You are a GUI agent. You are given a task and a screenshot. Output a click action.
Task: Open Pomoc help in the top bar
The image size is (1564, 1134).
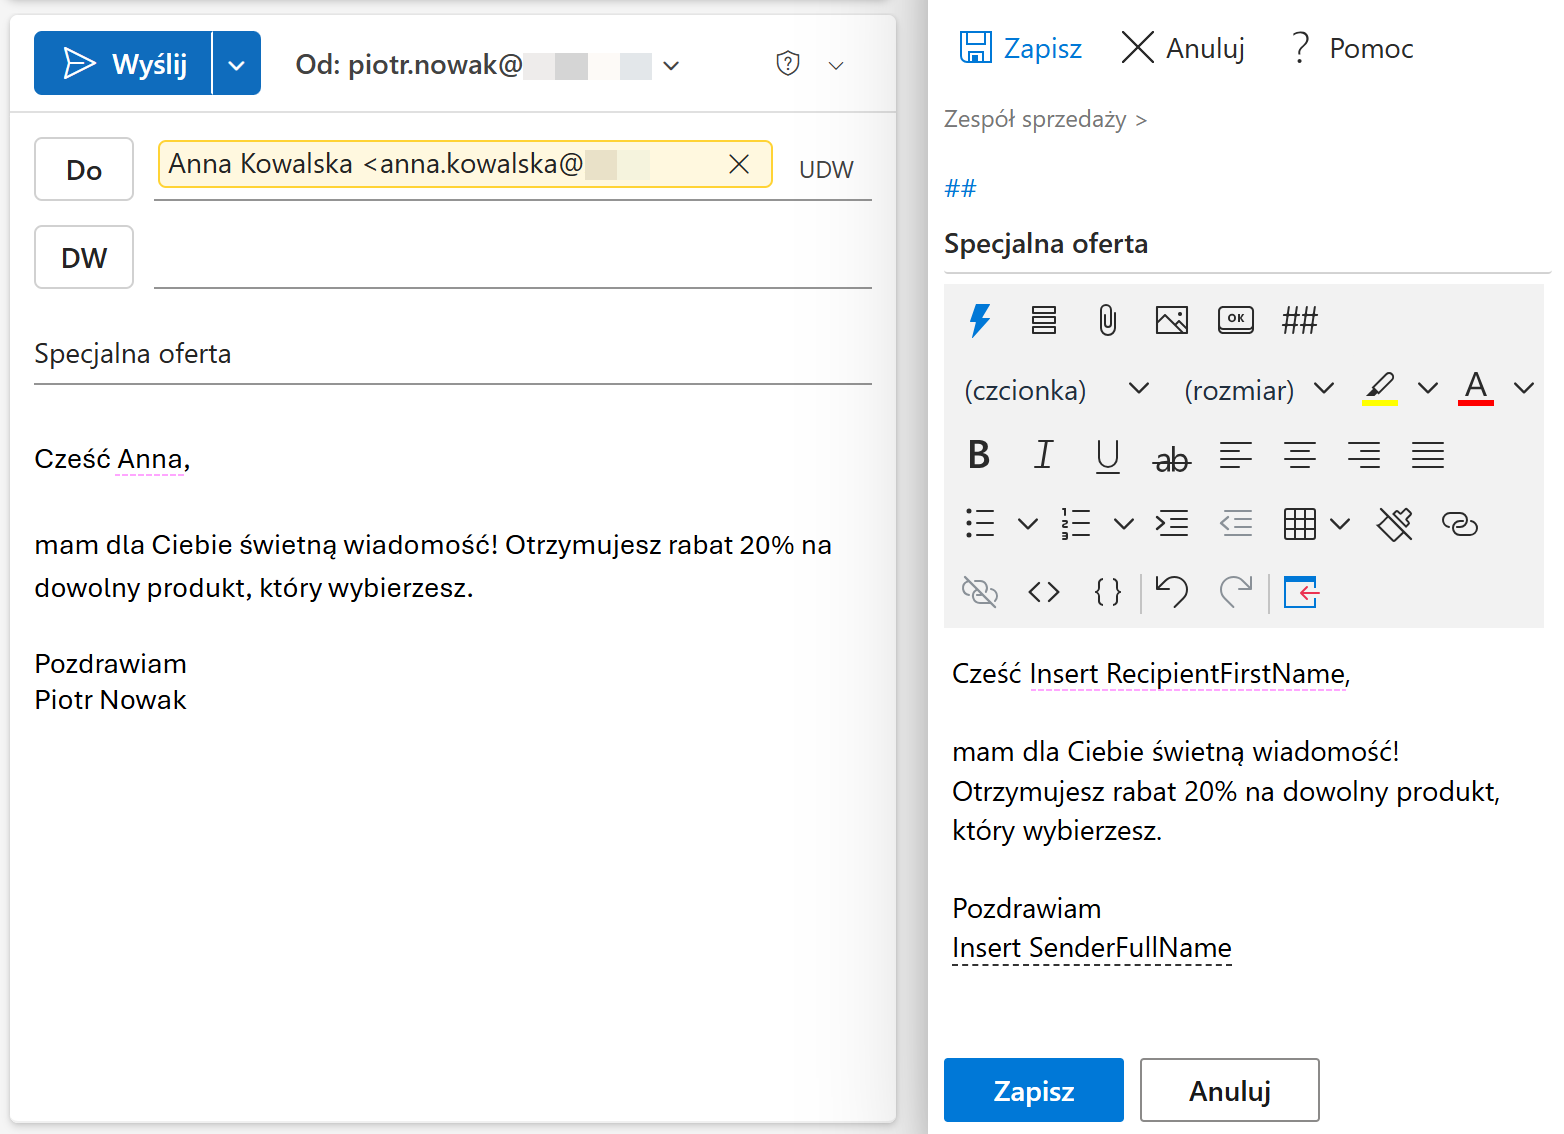[1351, 48]
